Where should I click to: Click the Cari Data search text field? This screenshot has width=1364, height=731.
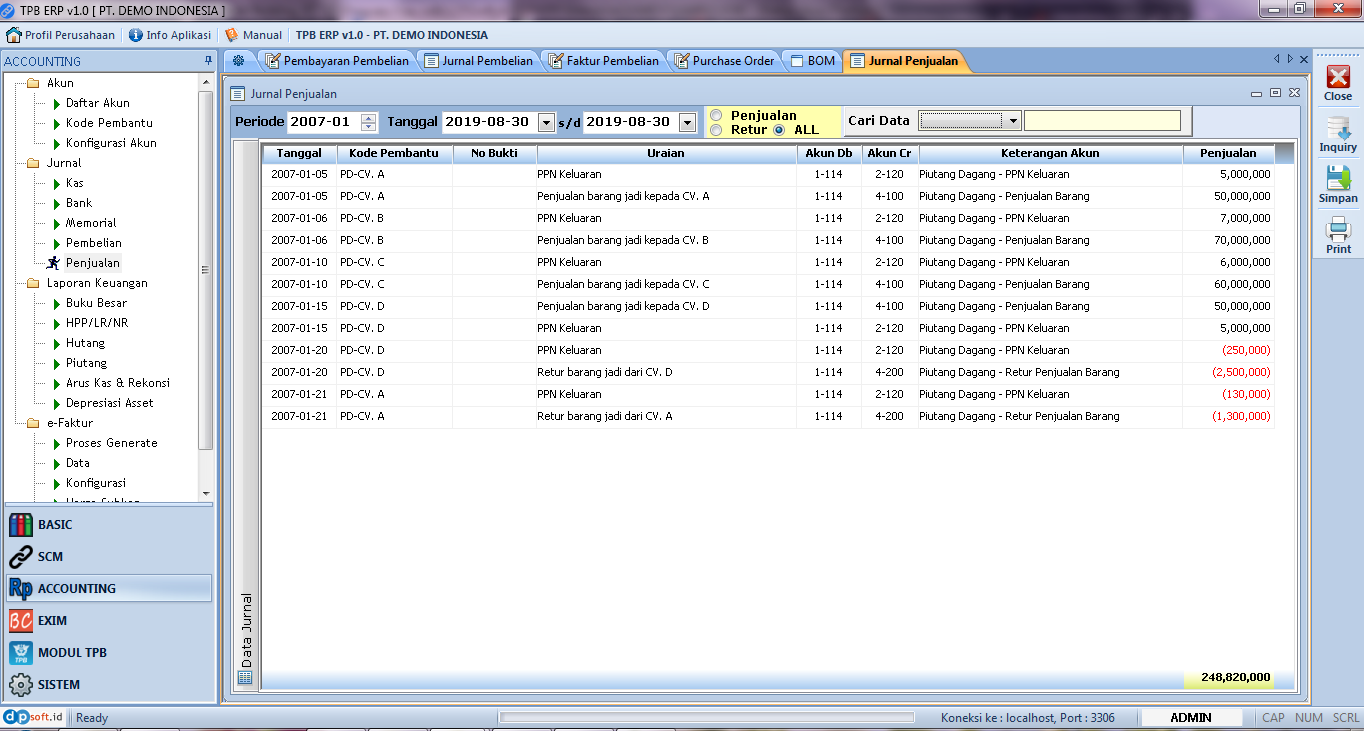pos(1101,121)
